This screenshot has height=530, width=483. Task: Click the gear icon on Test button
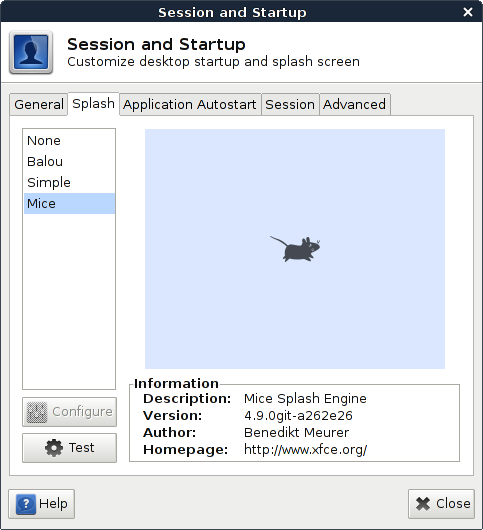(54, 448)
